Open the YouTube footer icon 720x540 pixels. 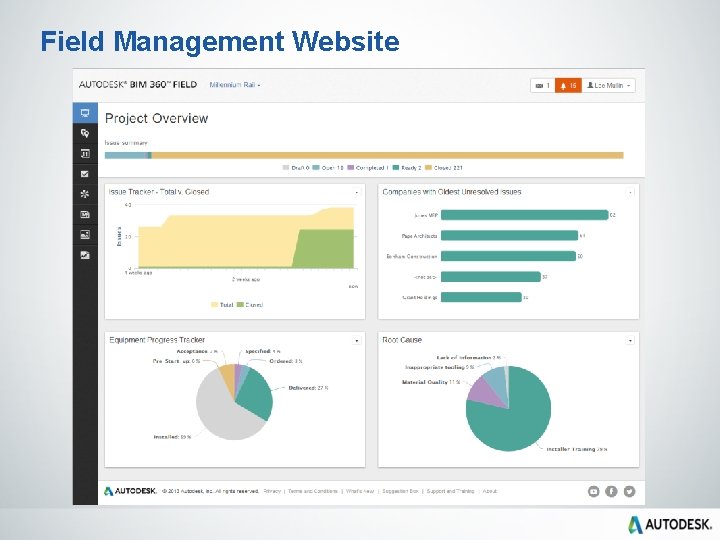point(593,491)
